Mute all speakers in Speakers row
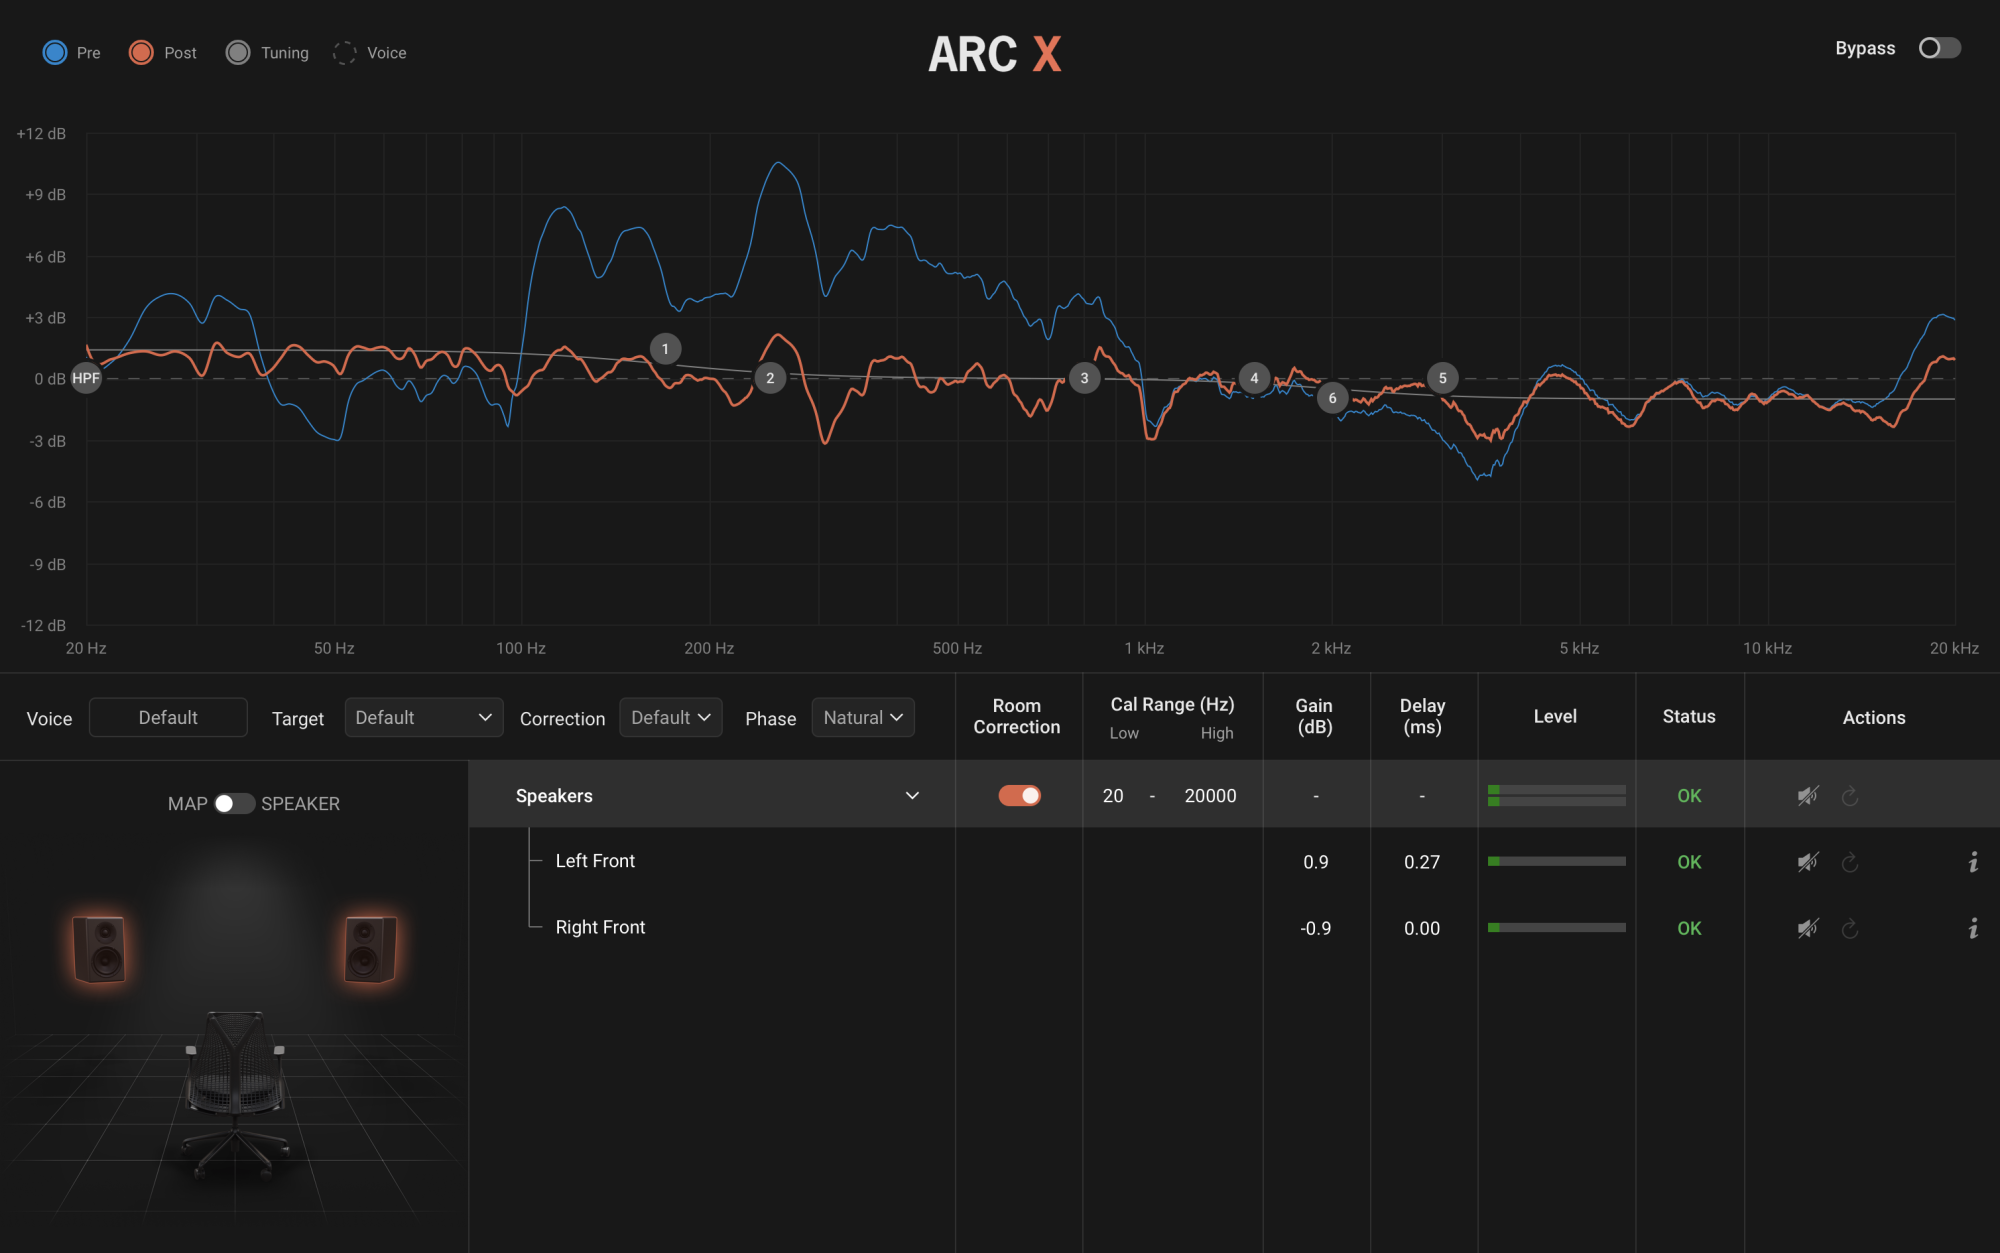This screenshot has width=2000, height=1253. coord(1807,796)
